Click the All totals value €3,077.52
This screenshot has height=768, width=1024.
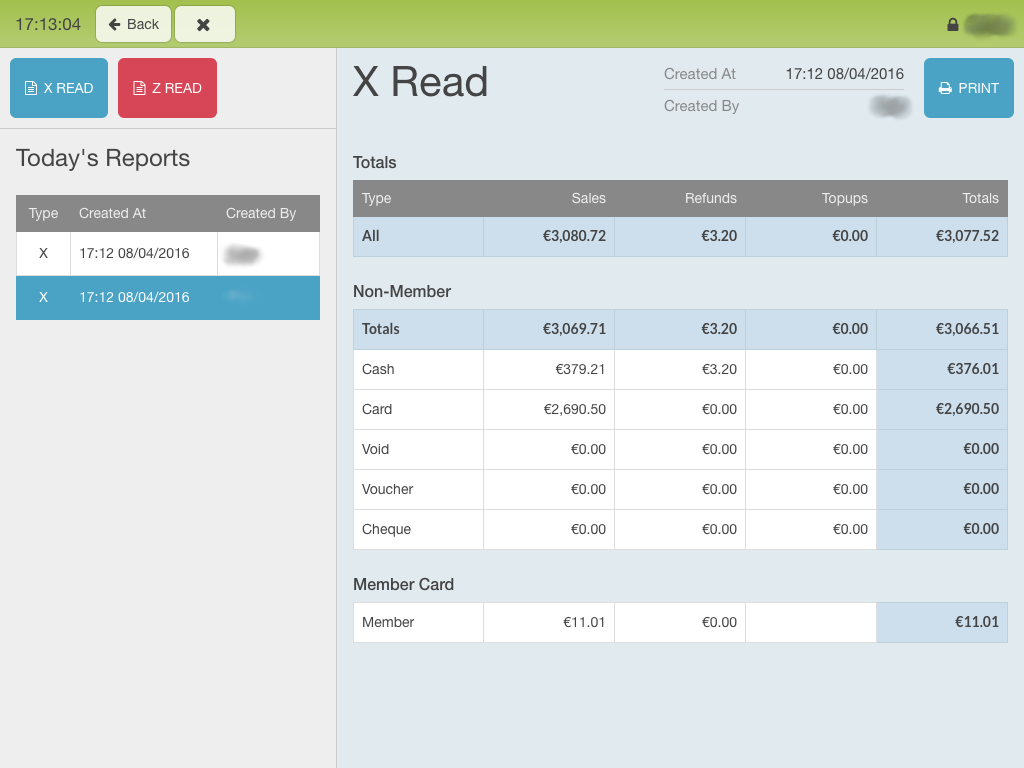coord(967,236)
